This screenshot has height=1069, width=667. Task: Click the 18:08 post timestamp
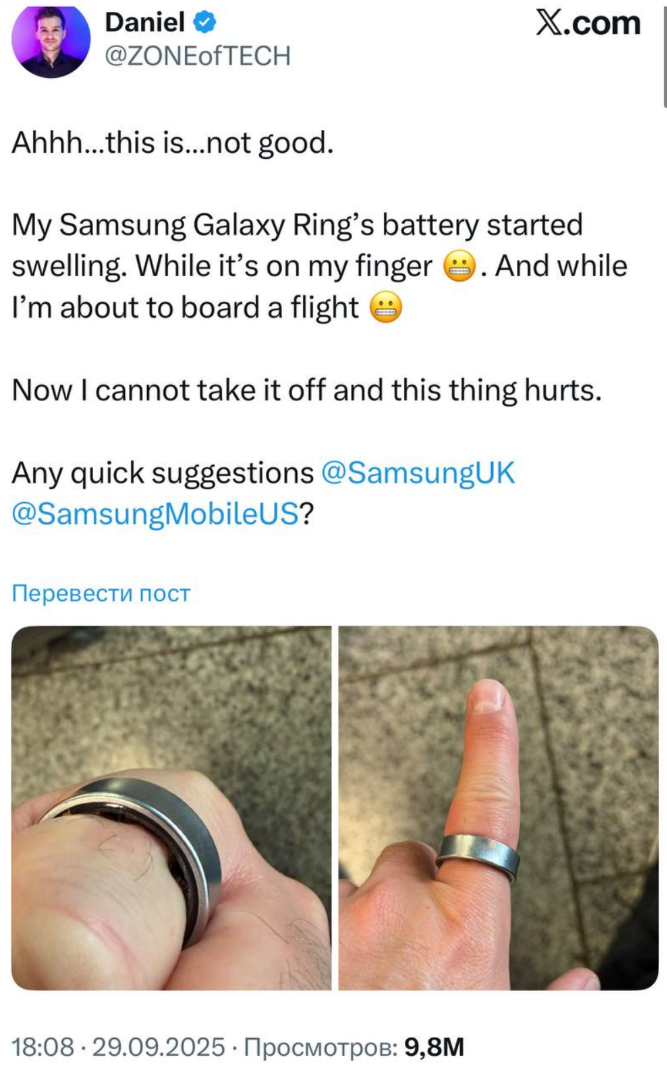(x=42, y=1047)
